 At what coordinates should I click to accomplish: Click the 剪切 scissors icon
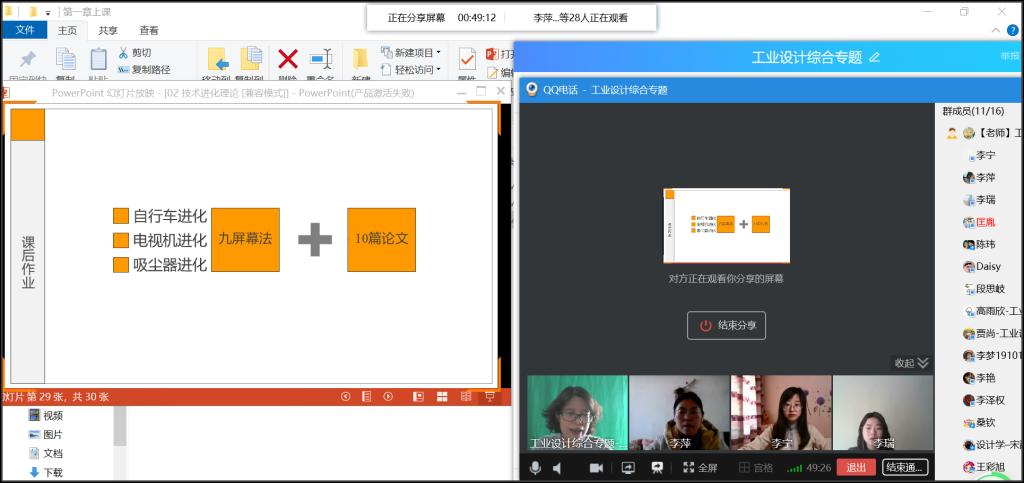pyautogui.click(x=124, y=53)
